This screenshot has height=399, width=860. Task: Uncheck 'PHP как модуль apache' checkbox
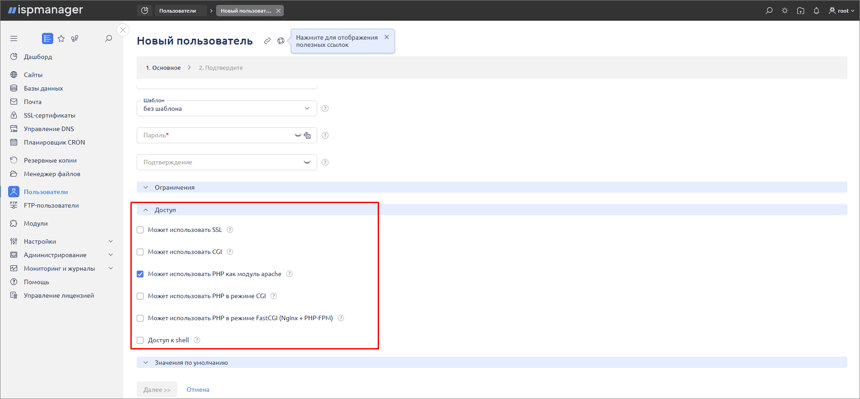click(x=140, y=274)
